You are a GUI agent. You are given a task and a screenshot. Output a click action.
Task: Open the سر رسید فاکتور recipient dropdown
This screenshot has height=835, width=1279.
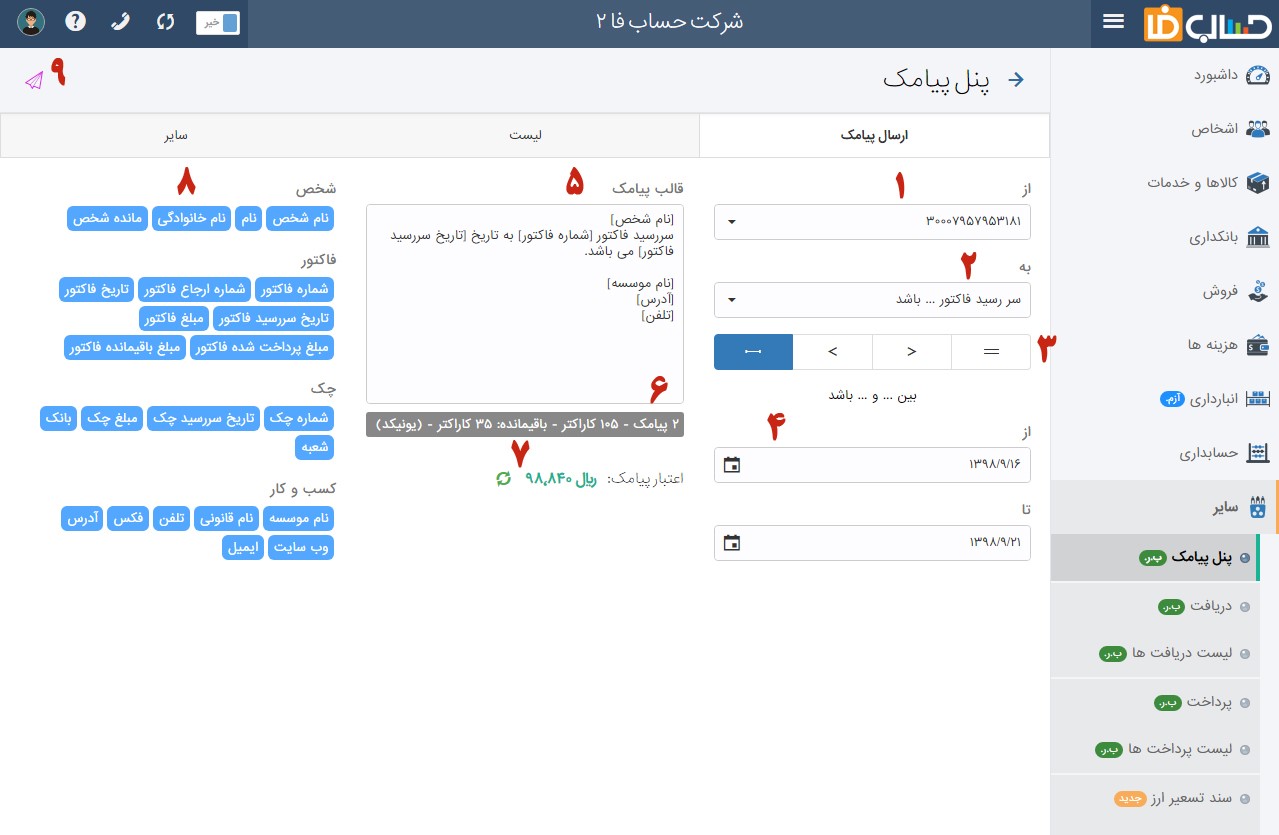tap(872, 299)
